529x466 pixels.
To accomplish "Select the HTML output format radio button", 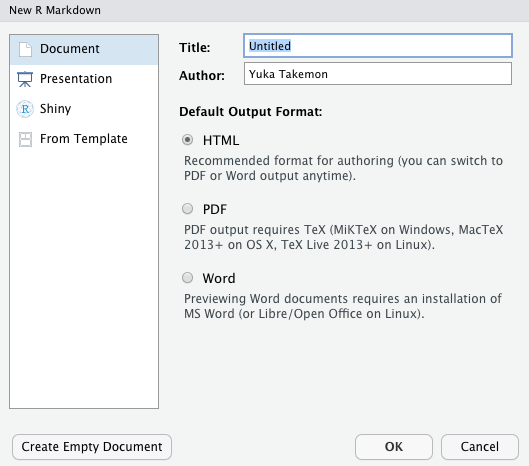I will click(x=188, y=140).
